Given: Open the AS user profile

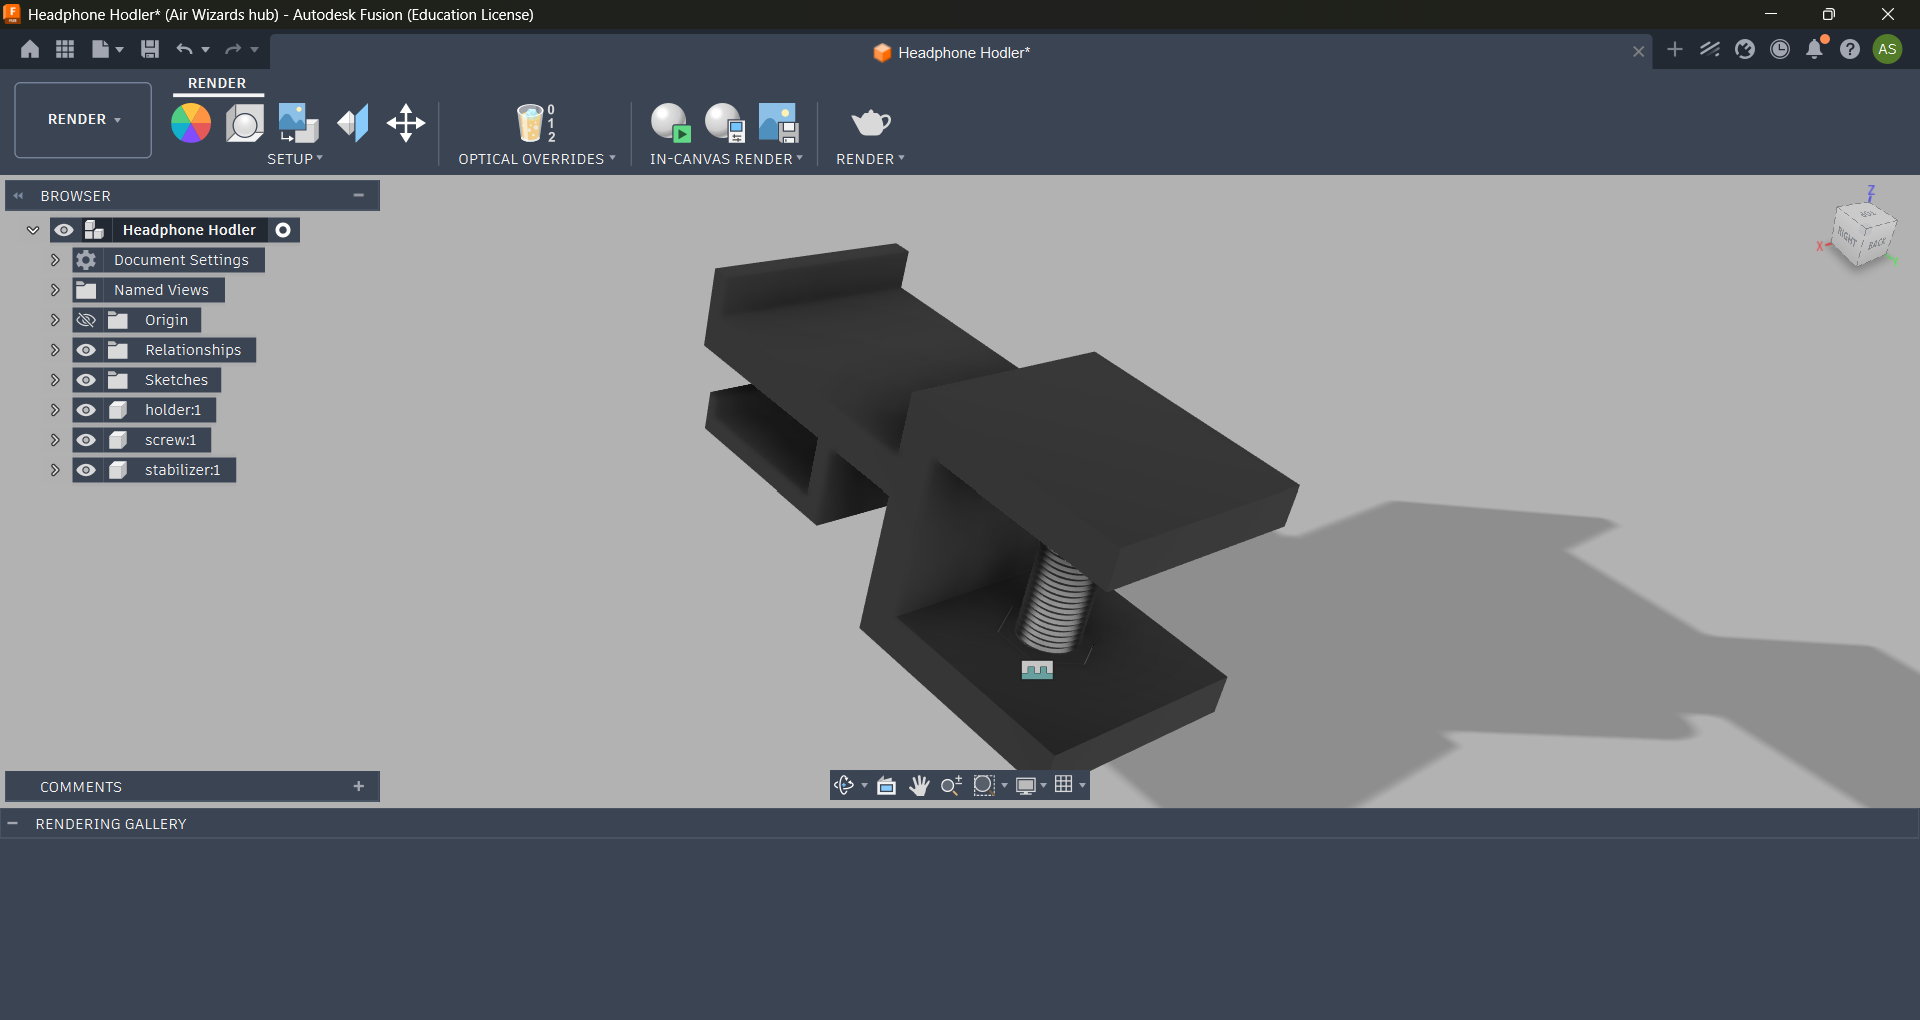Looking at the screenshot, I should [1887, 49].
